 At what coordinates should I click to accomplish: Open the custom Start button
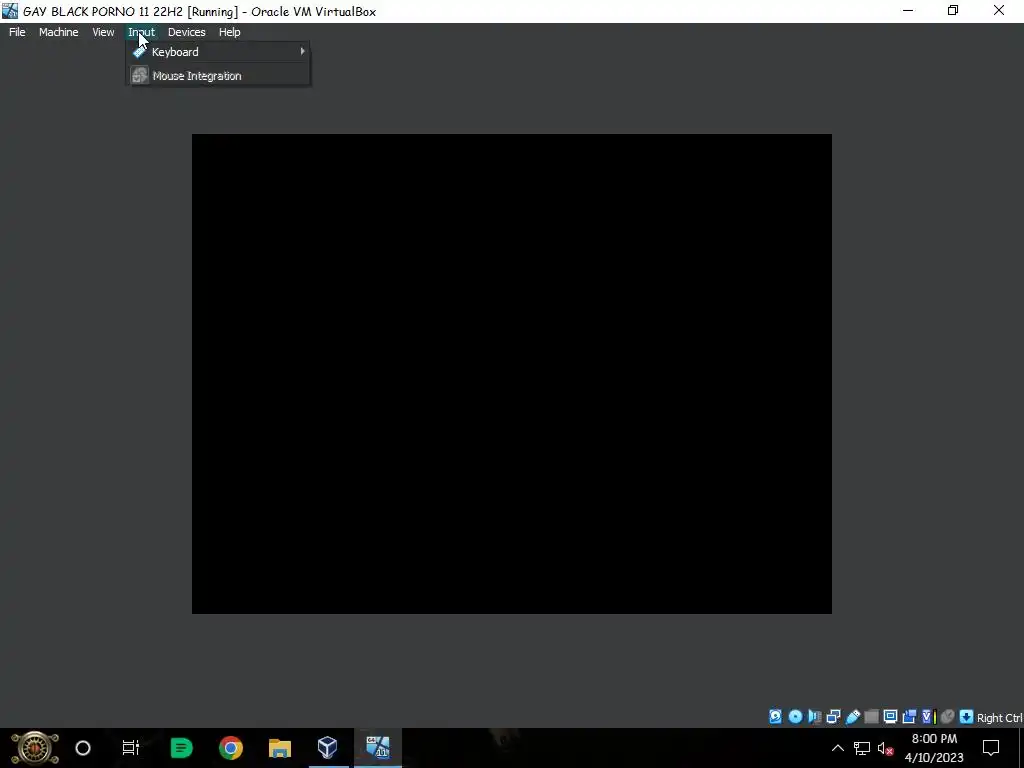(x=35, y=748)
